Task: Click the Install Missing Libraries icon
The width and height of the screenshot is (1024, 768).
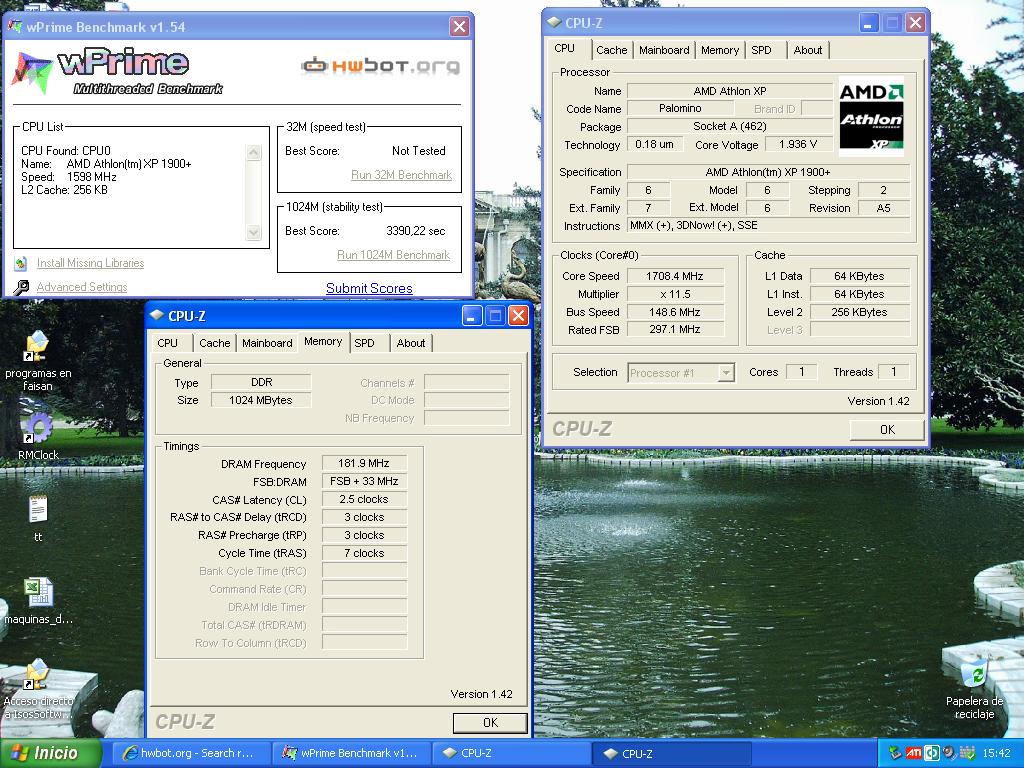Action: click(x=21, y=263)
